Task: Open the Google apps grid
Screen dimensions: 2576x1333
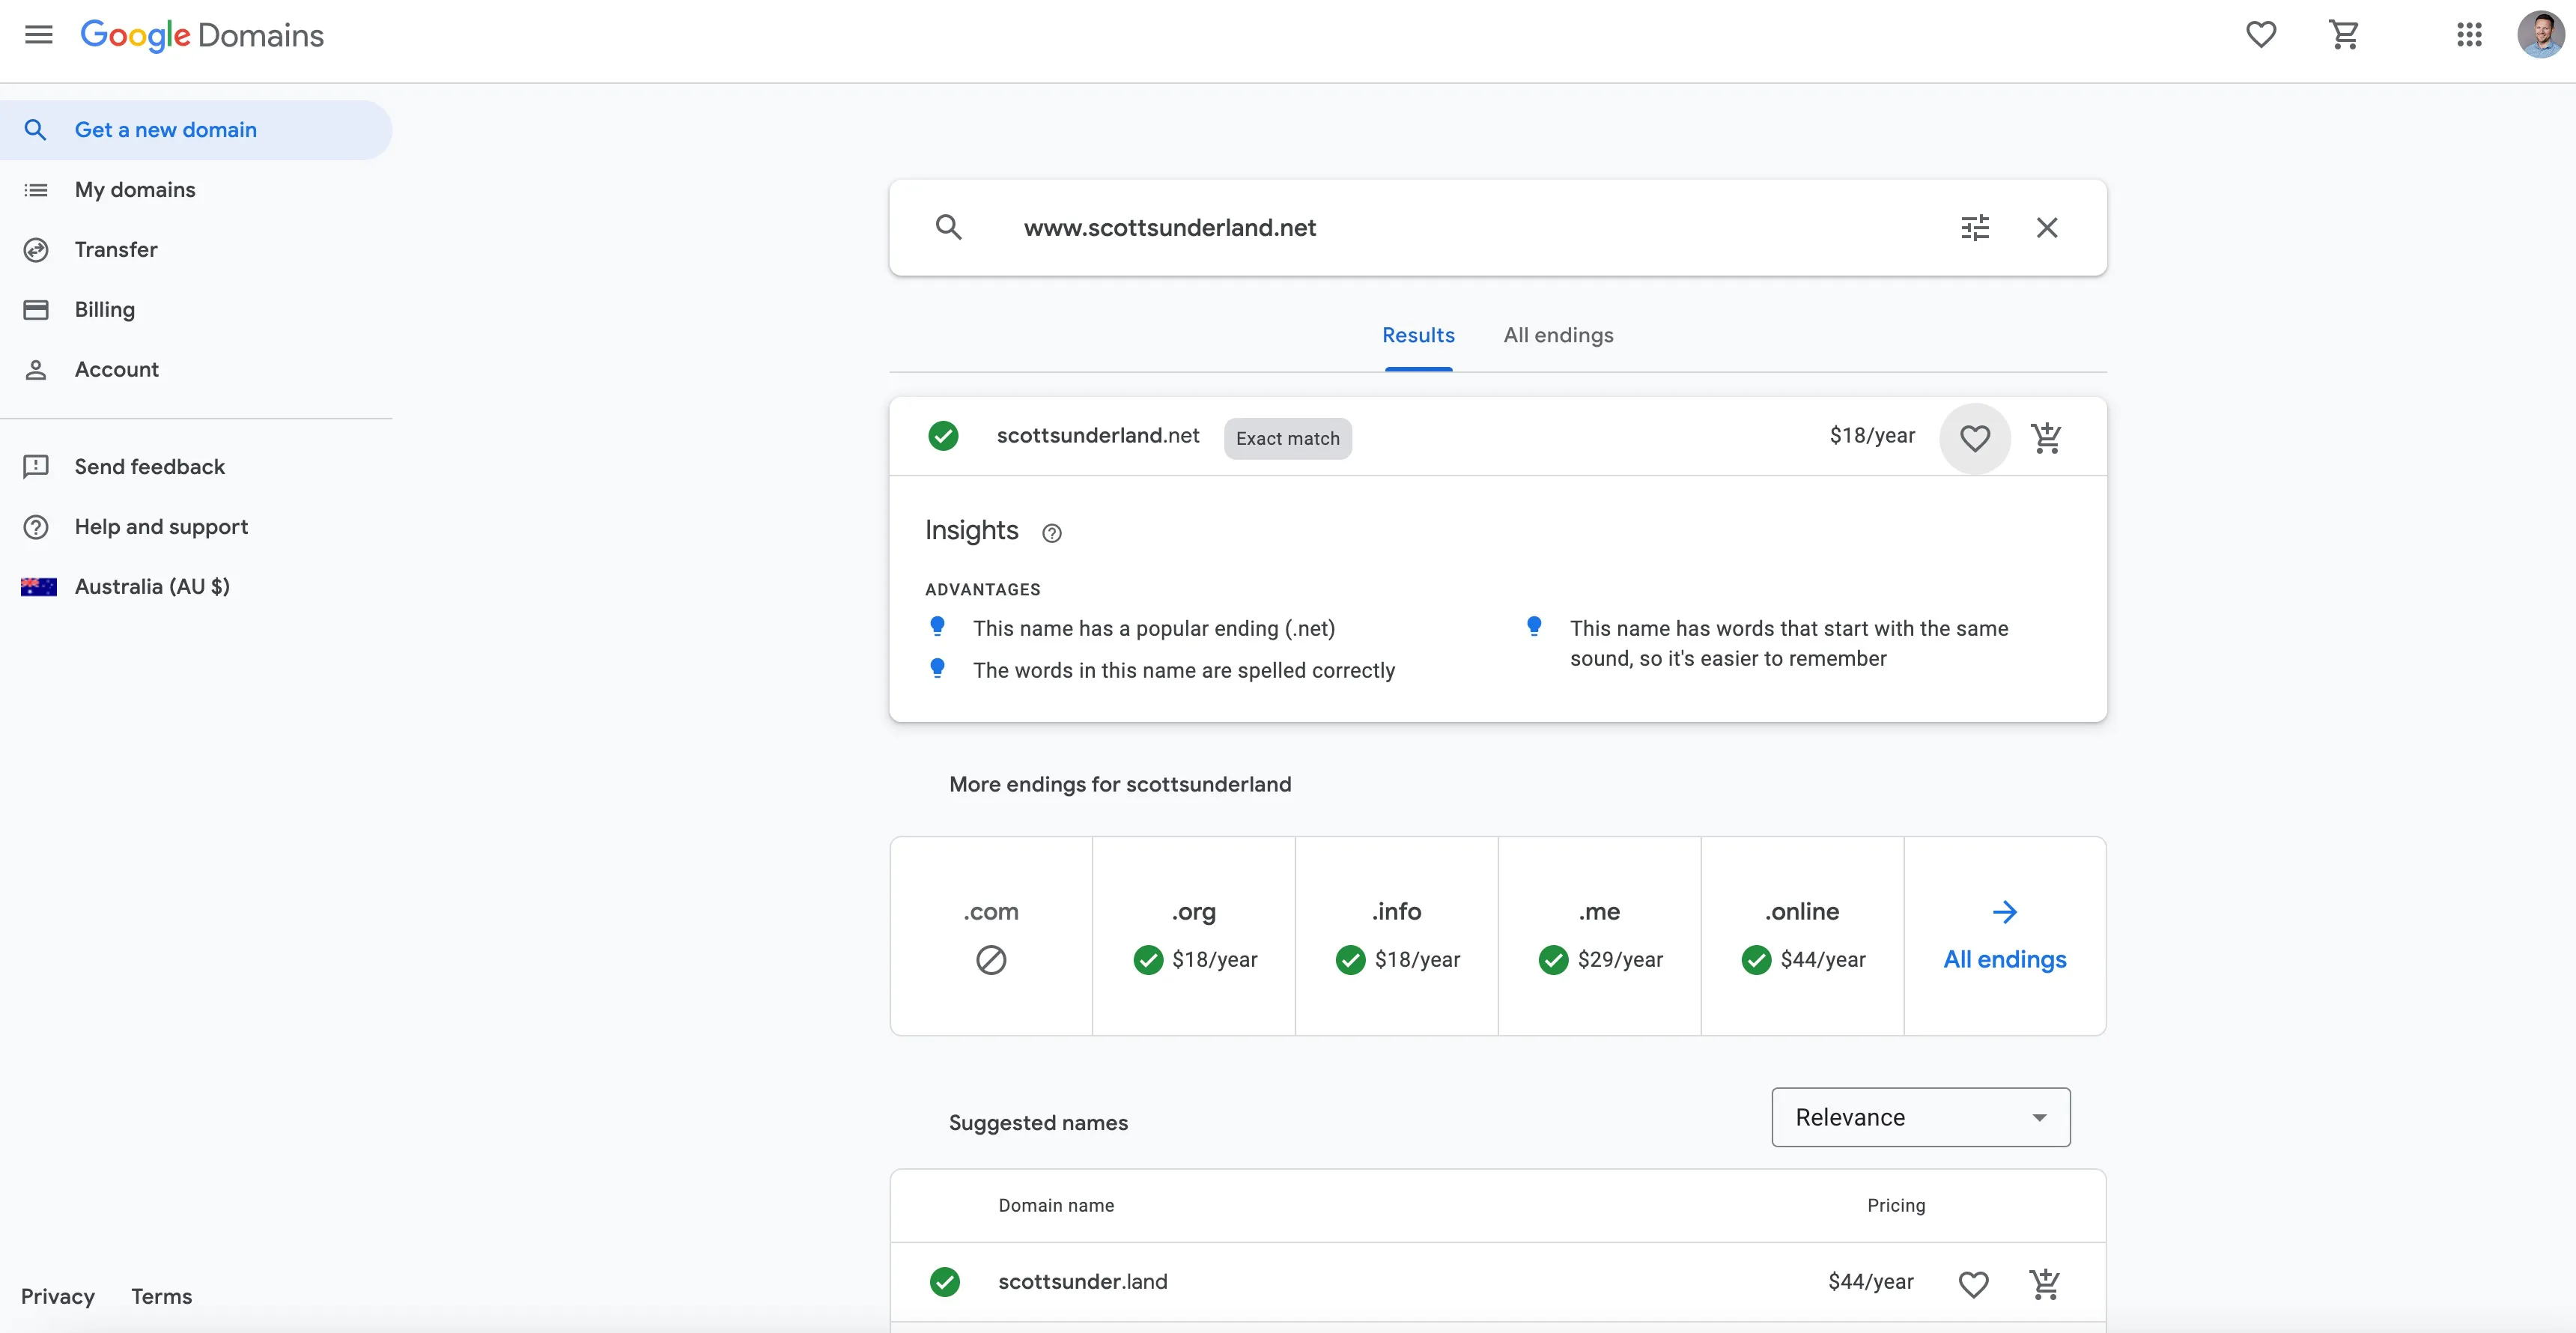Action: coord(2469,35)
